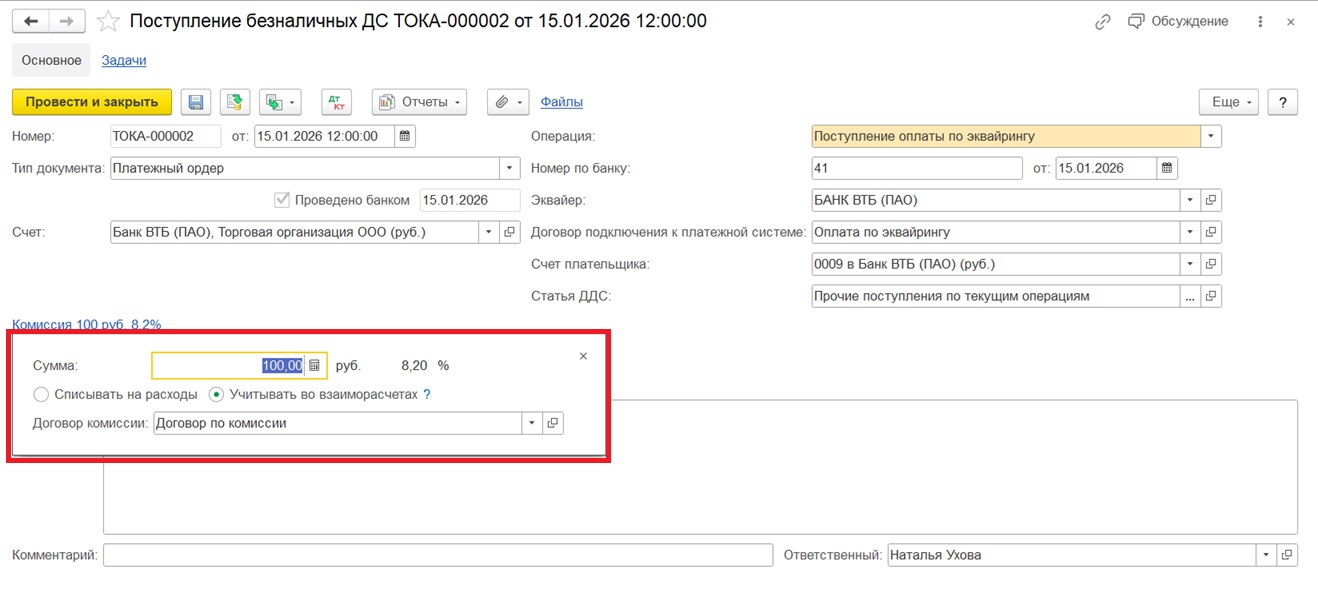Viewport: 1318px width, 593px height.
Task: Open calendar picker next to document date
Action: [404, 136]
